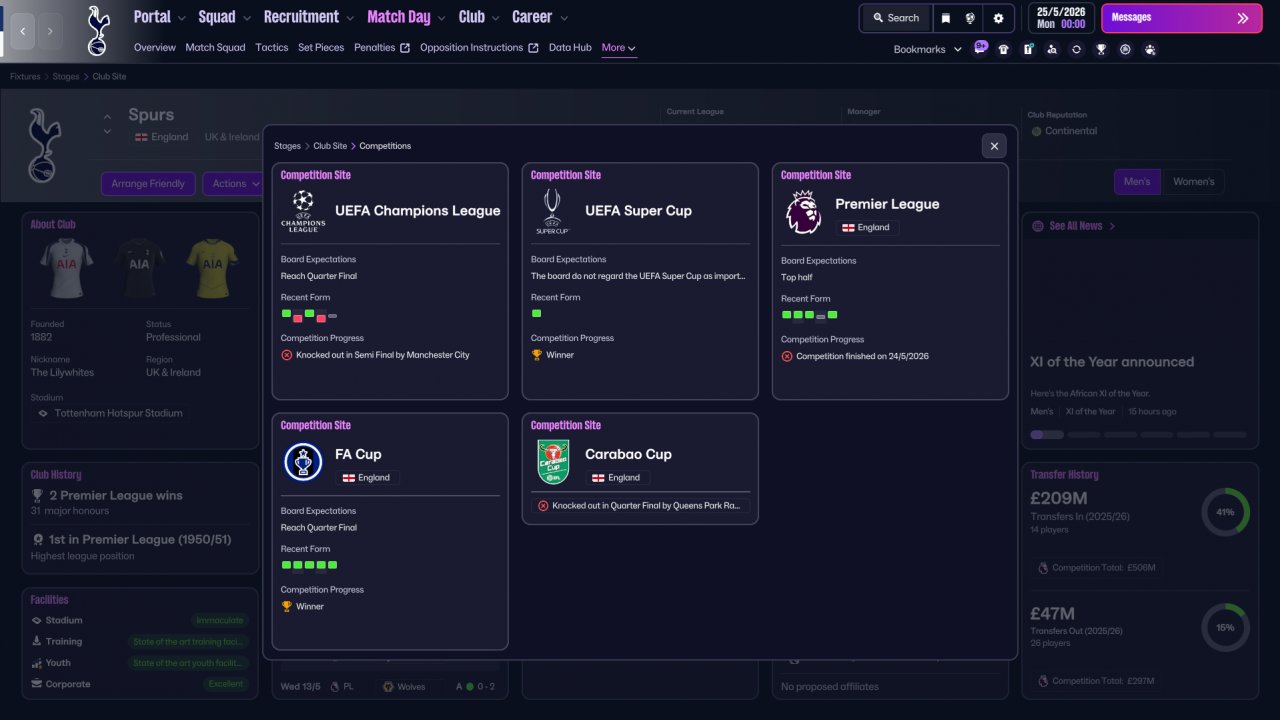The height and width of the screenshot is (720, 1280).
Task: Open the tactics board bookmark icon
Action: click(x=1028, y=49)
